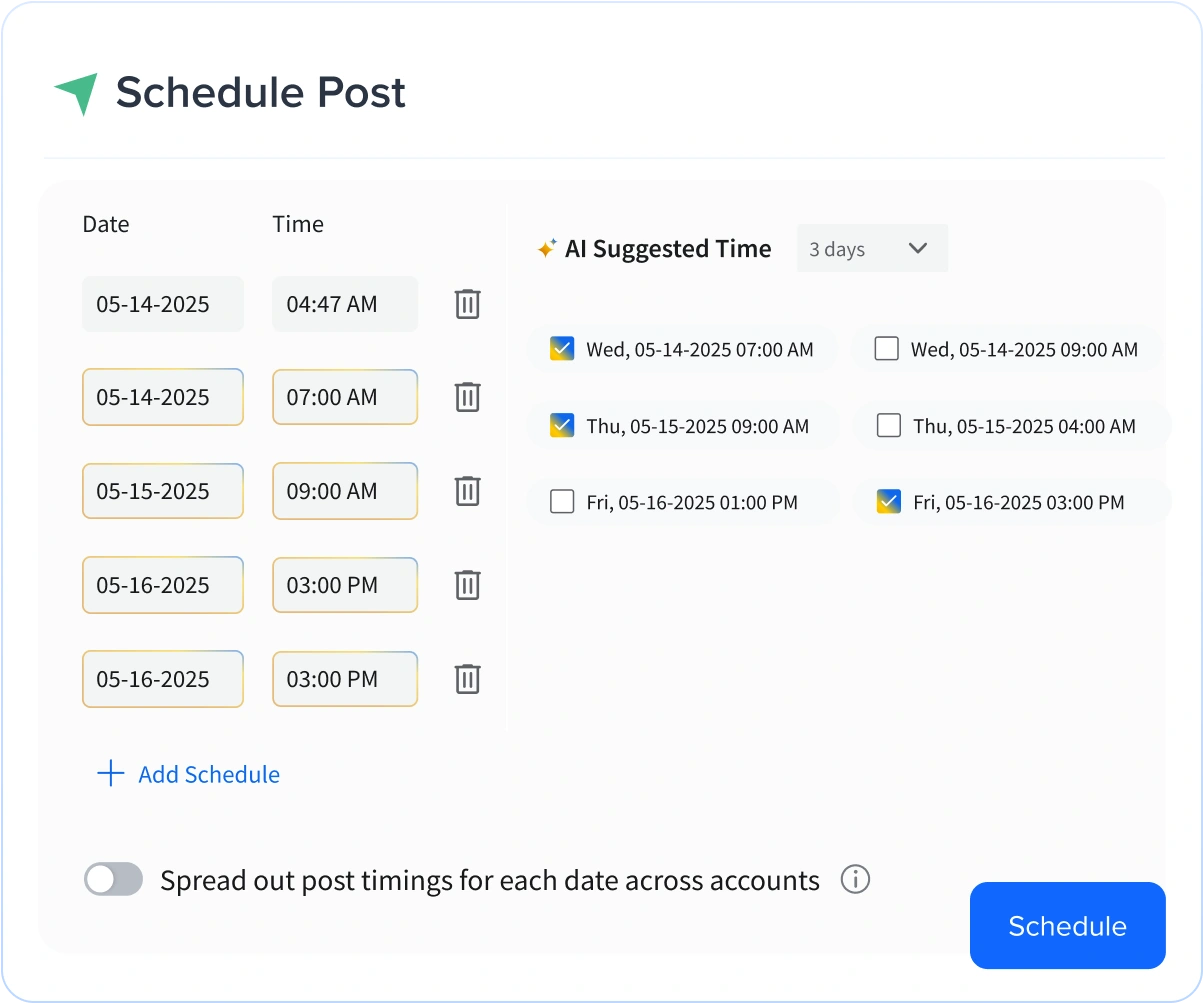Click trash icon for 05-14-2025 07:00 AM
1203x1003 pixels.
pyautogui.click(x=467, y=397)
